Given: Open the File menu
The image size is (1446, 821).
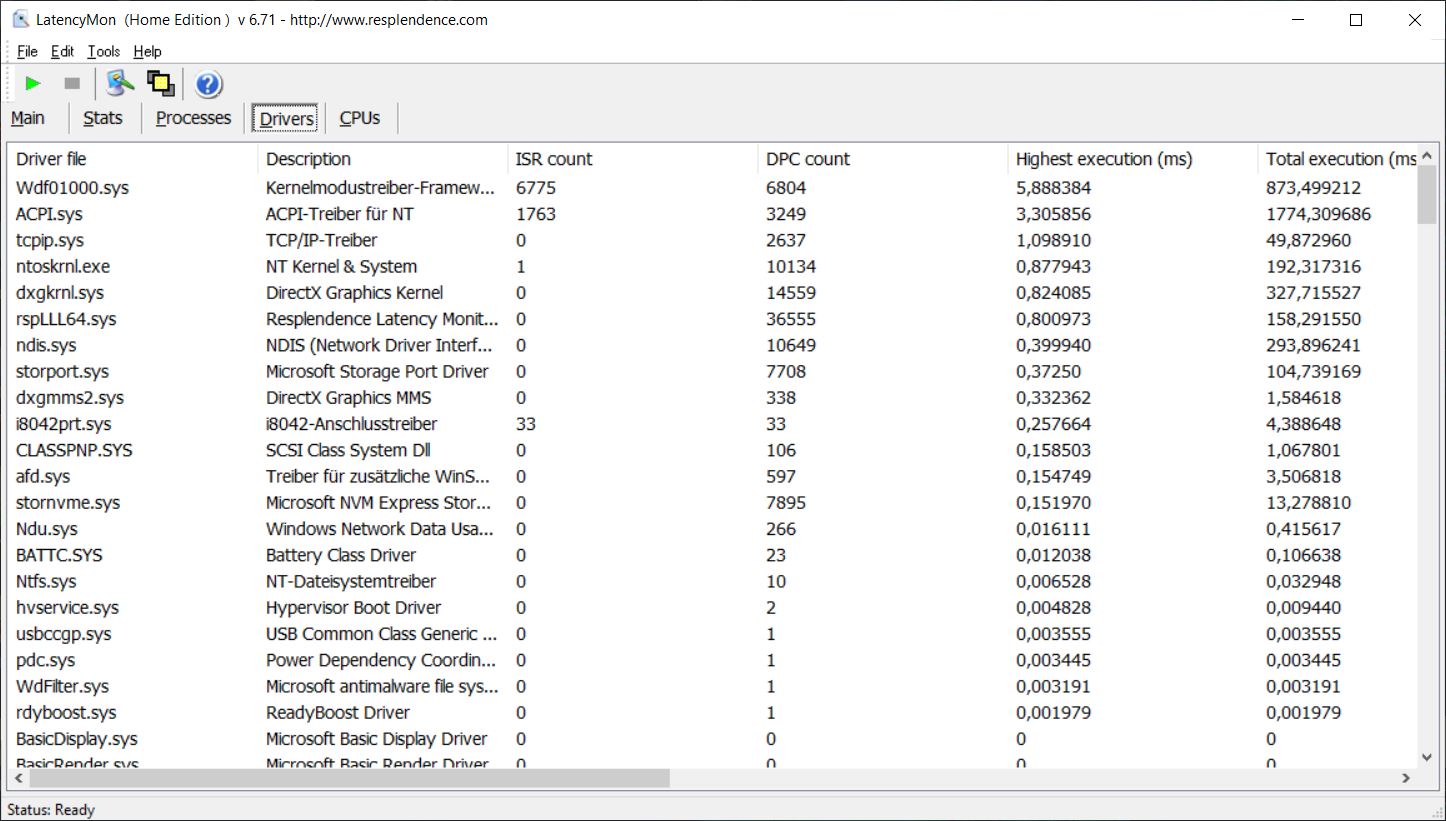Looking at the screenshot, I should pos(27,51).
